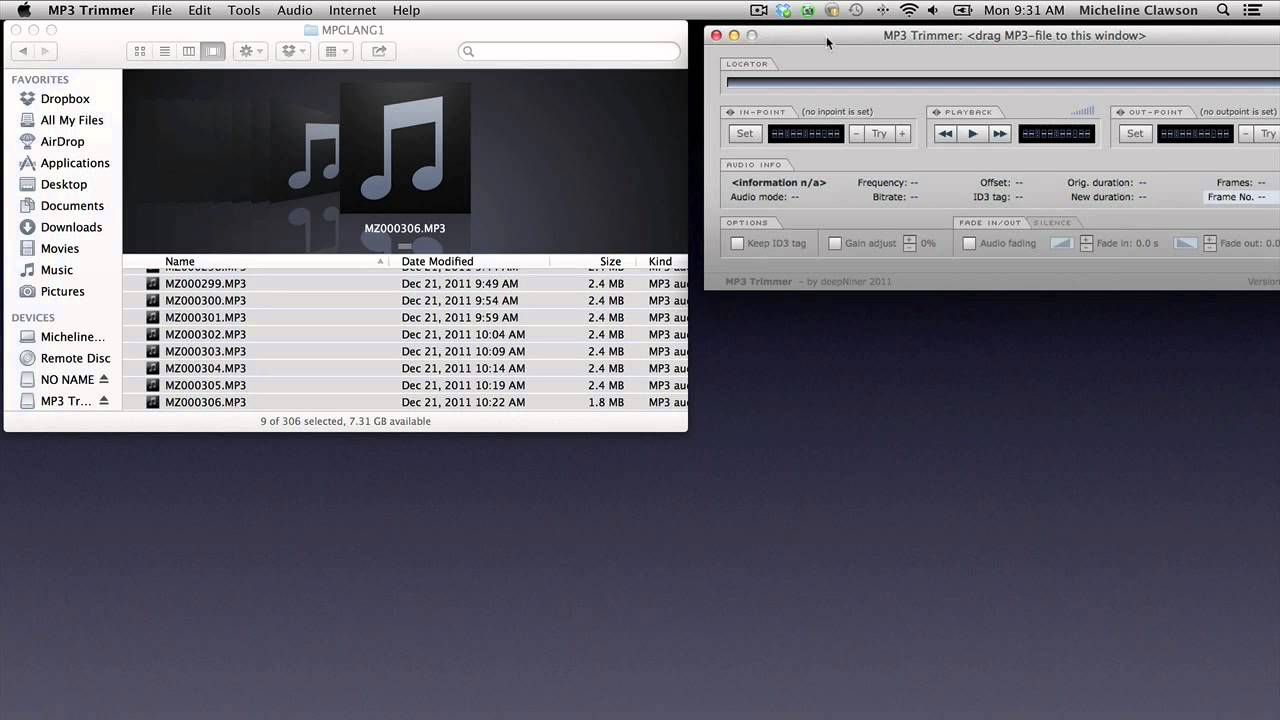1280x720 pixels.
Task: Click the Out-Point Try button
Action: click(x=1268, y=133)
